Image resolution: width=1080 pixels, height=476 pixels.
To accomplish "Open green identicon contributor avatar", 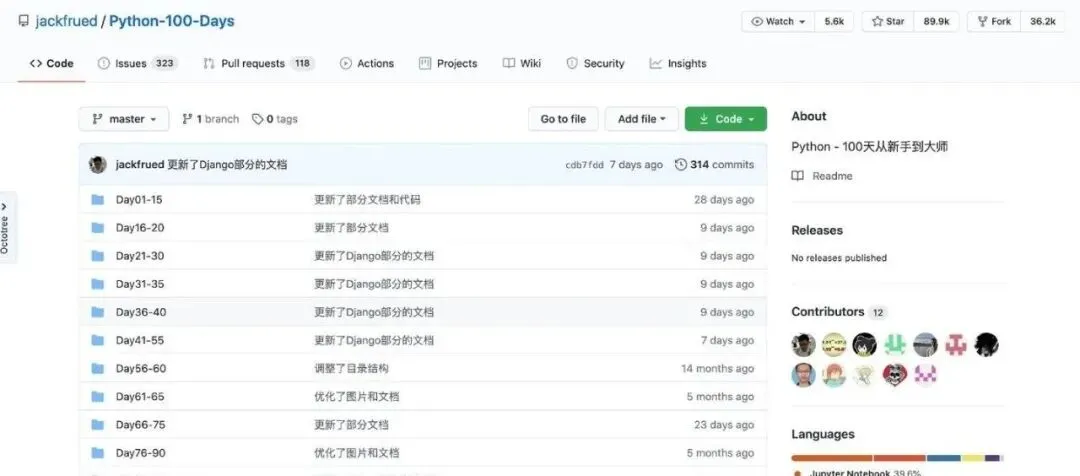I will (895, 344).
